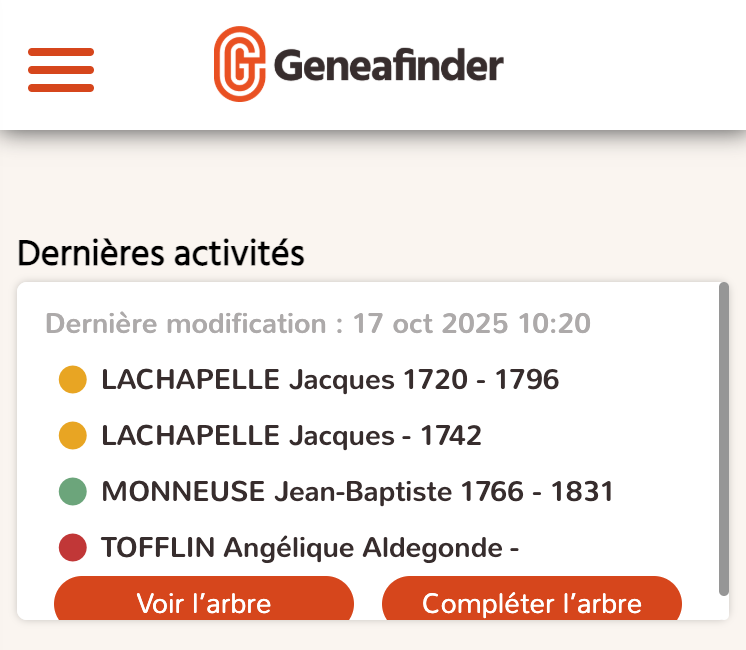Click yellow dot beside LACHAPELLE Jacques 1720
This screenshot has width=746, height=650.
pos(73,380)
